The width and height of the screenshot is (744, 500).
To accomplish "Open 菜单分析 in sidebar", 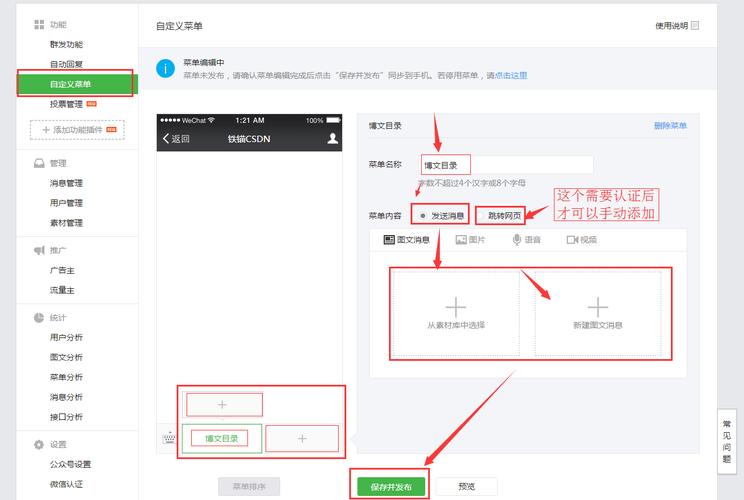I will tap(66, 377).
